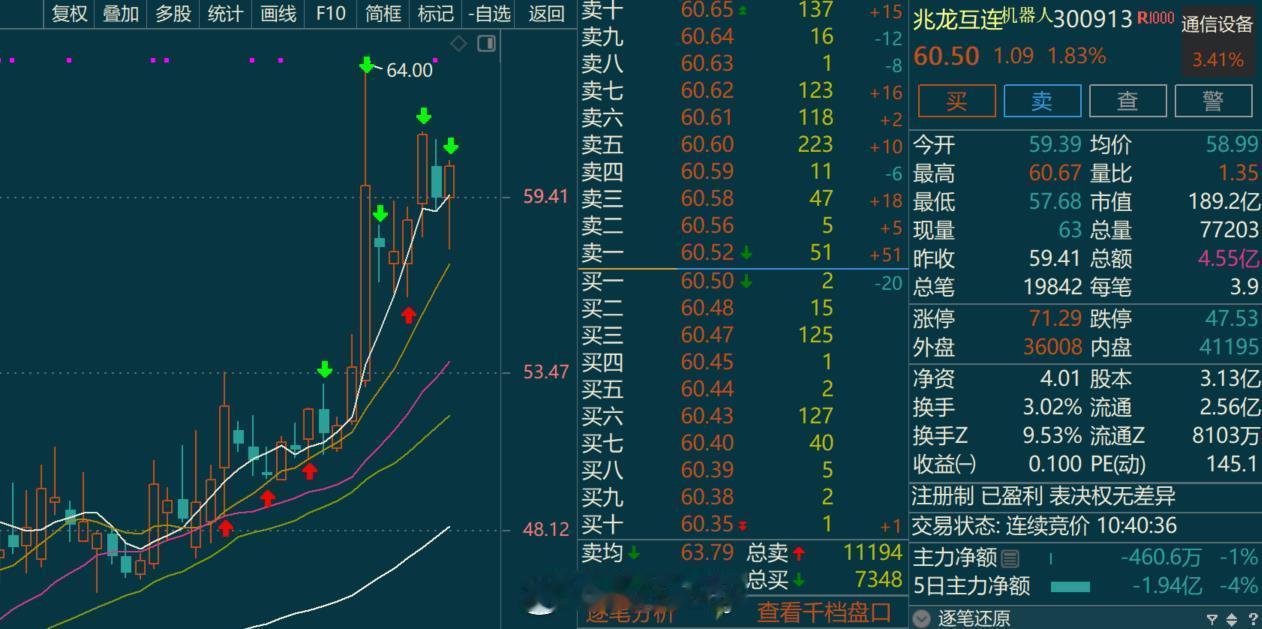The image size is (1262, 629).
Task: Select the 卖一 price 60.52
Action: (x=707, y=253)
